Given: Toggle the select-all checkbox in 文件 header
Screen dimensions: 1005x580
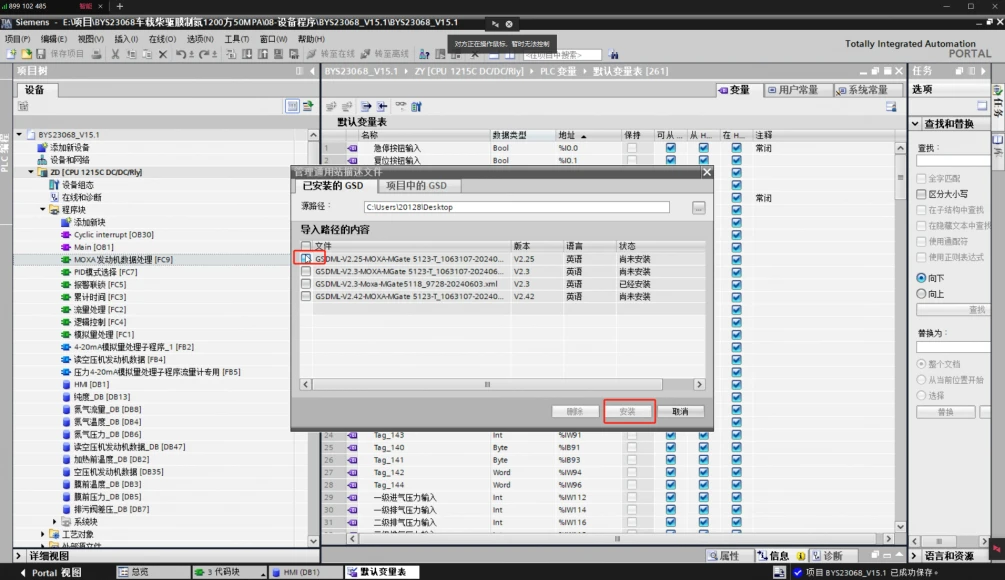Looking at the screenshot, I should (306, 246).
